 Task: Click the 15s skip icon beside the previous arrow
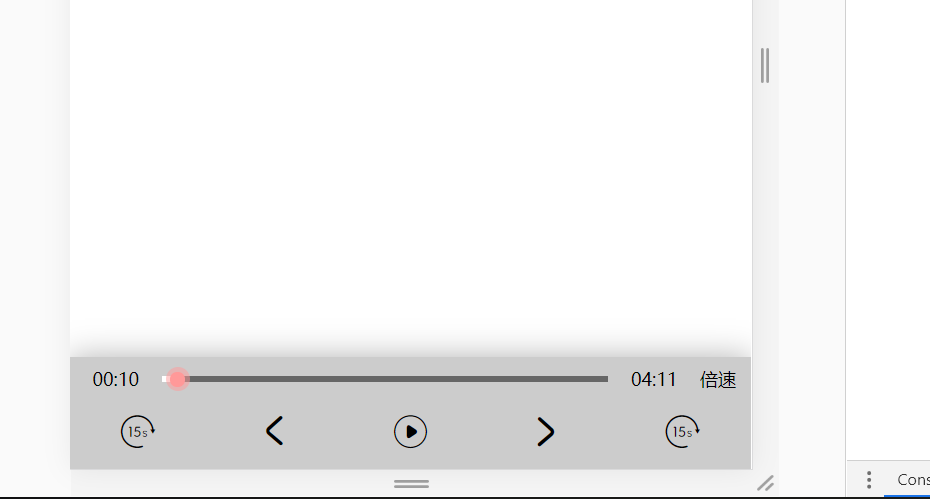click(x=138, y=431)
